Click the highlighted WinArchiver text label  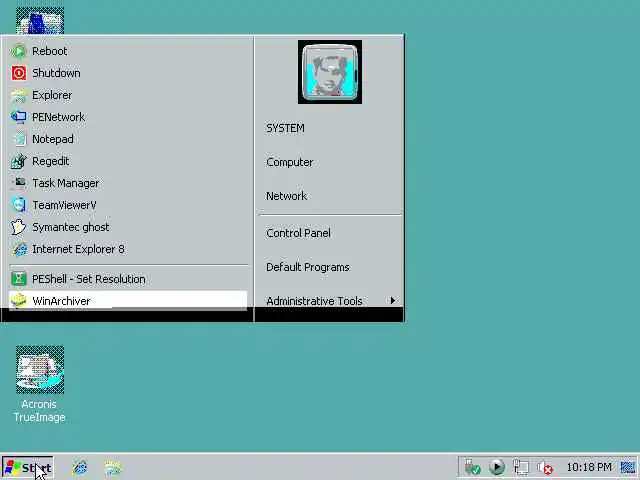tap(61, 301)
